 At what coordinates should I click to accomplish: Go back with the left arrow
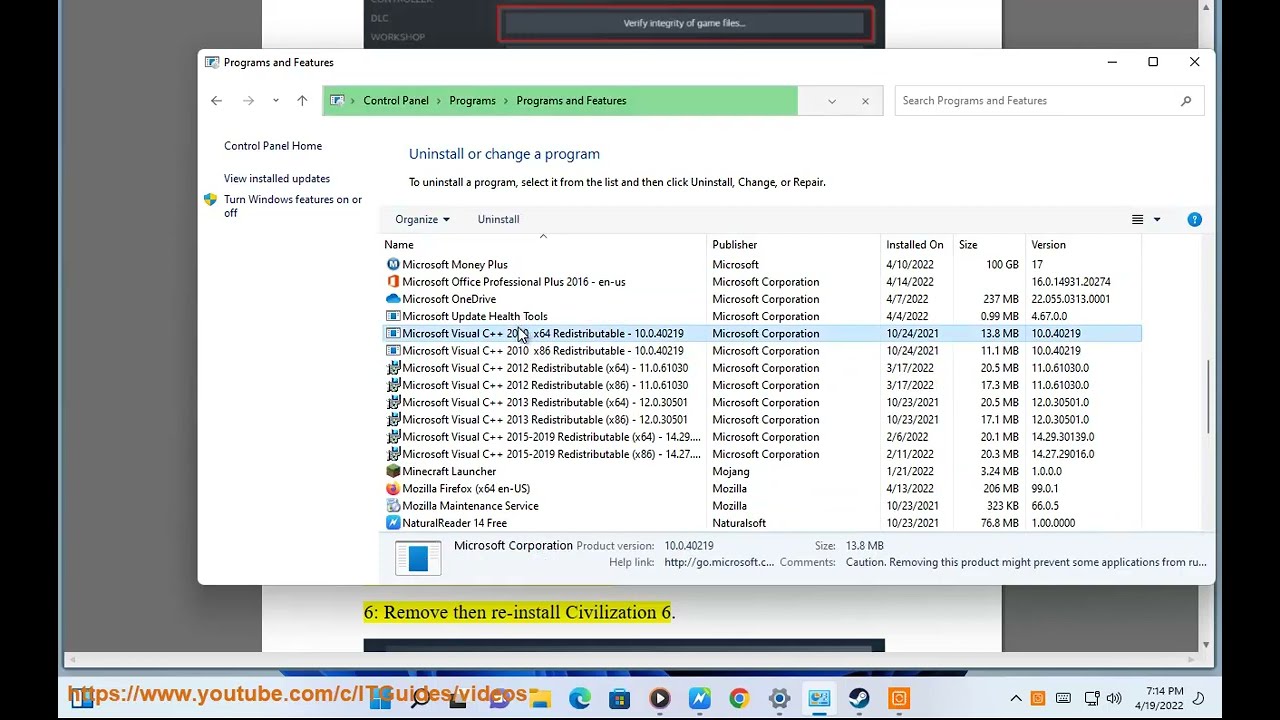pos(216,100)
